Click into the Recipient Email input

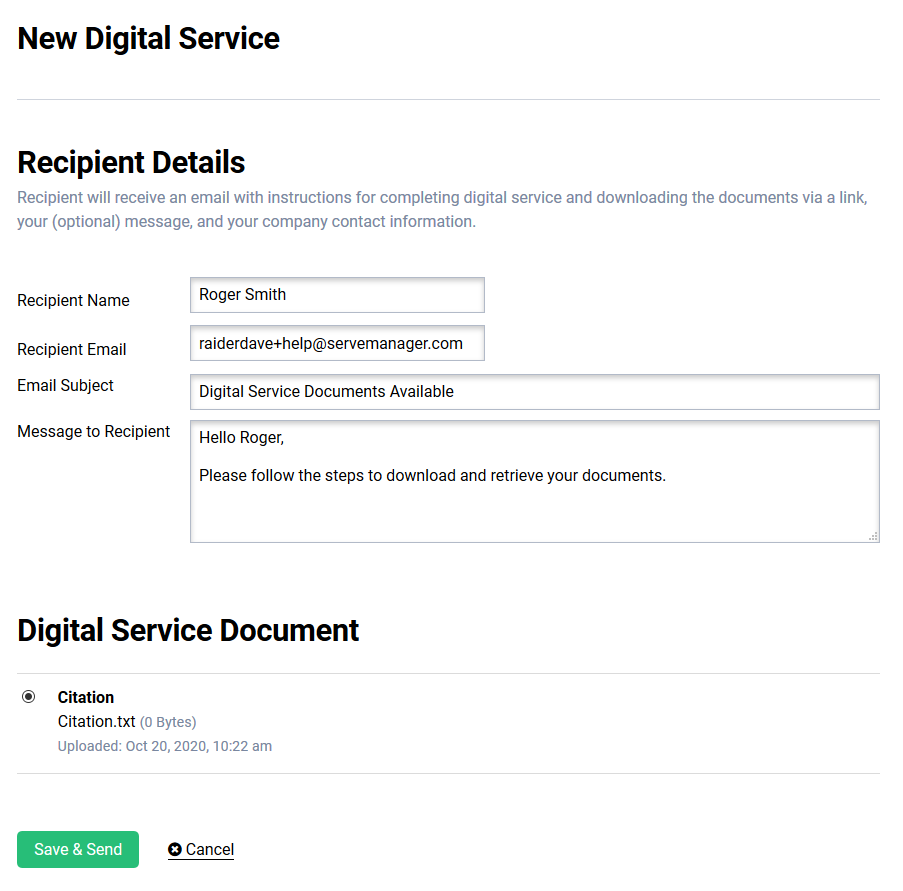[x=337, y=343]
